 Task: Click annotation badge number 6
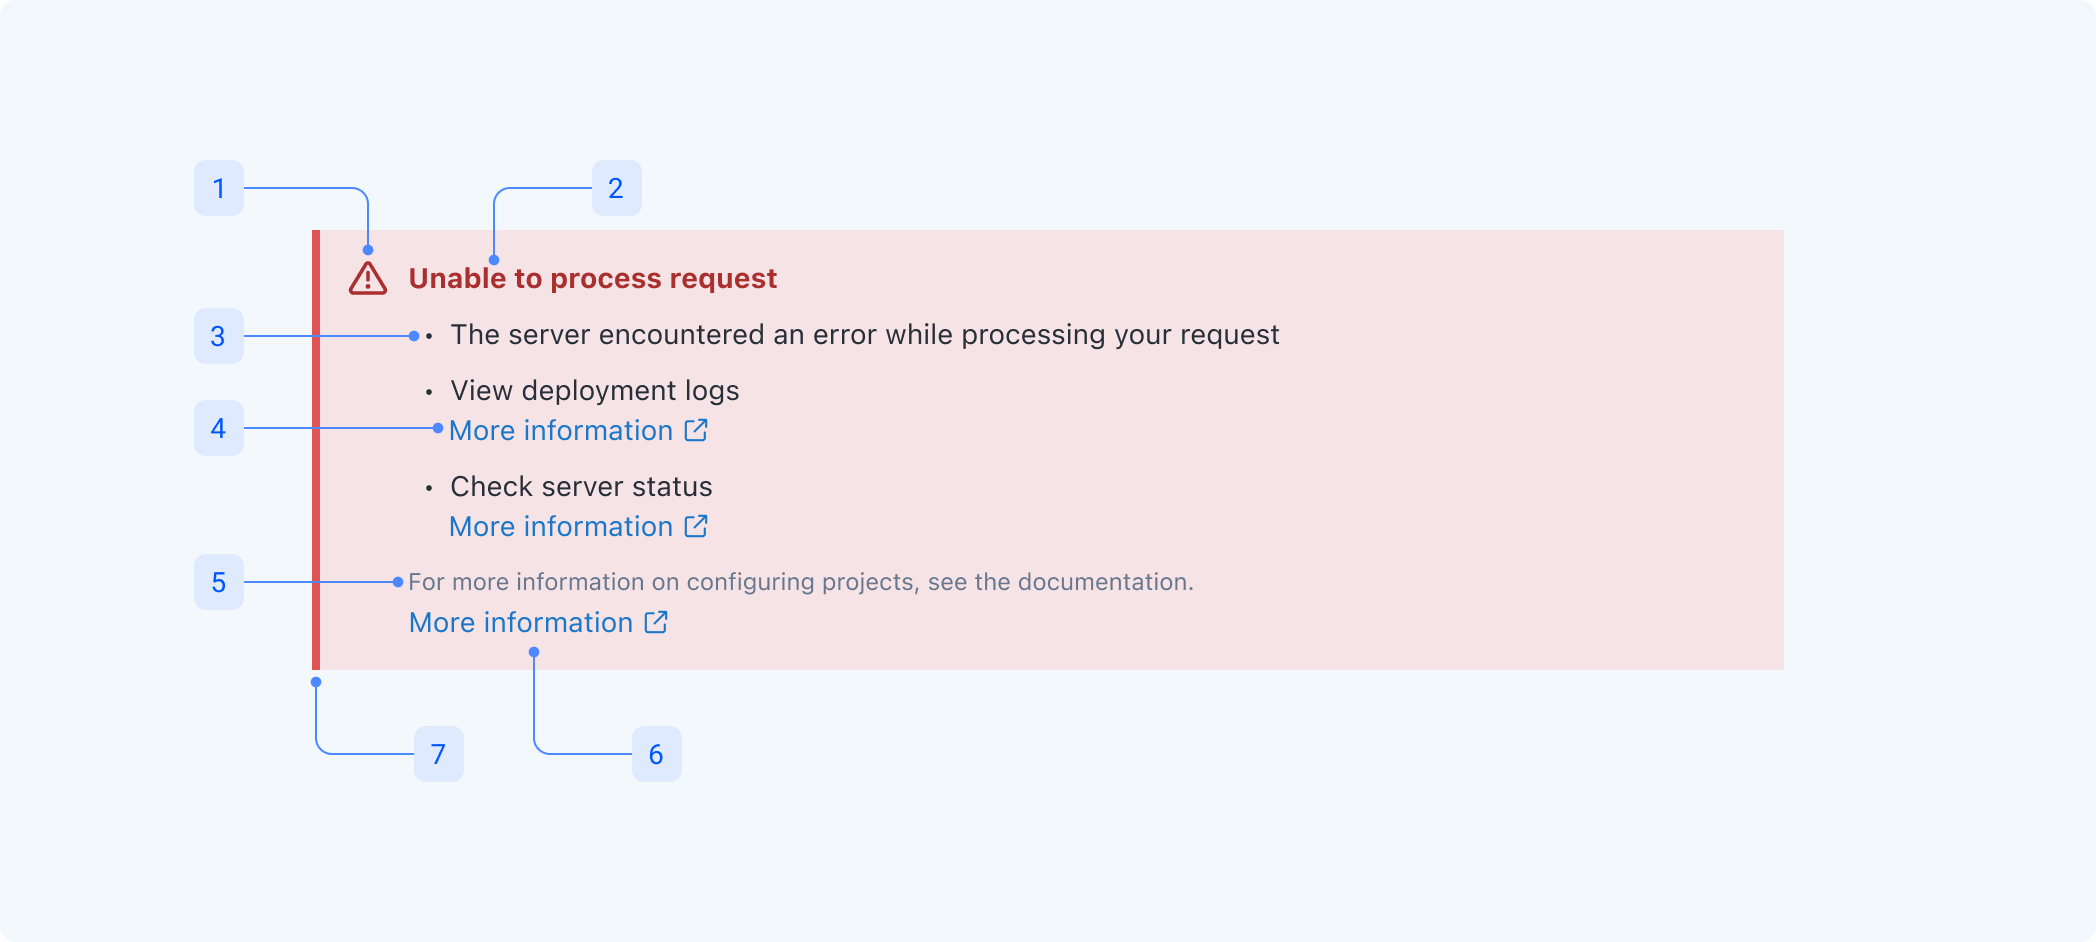pos(656,754)
